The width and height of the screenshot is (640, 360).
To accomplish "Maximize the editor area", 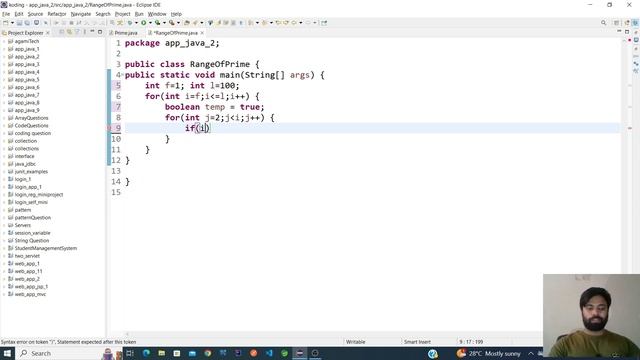I will point(627,32).
